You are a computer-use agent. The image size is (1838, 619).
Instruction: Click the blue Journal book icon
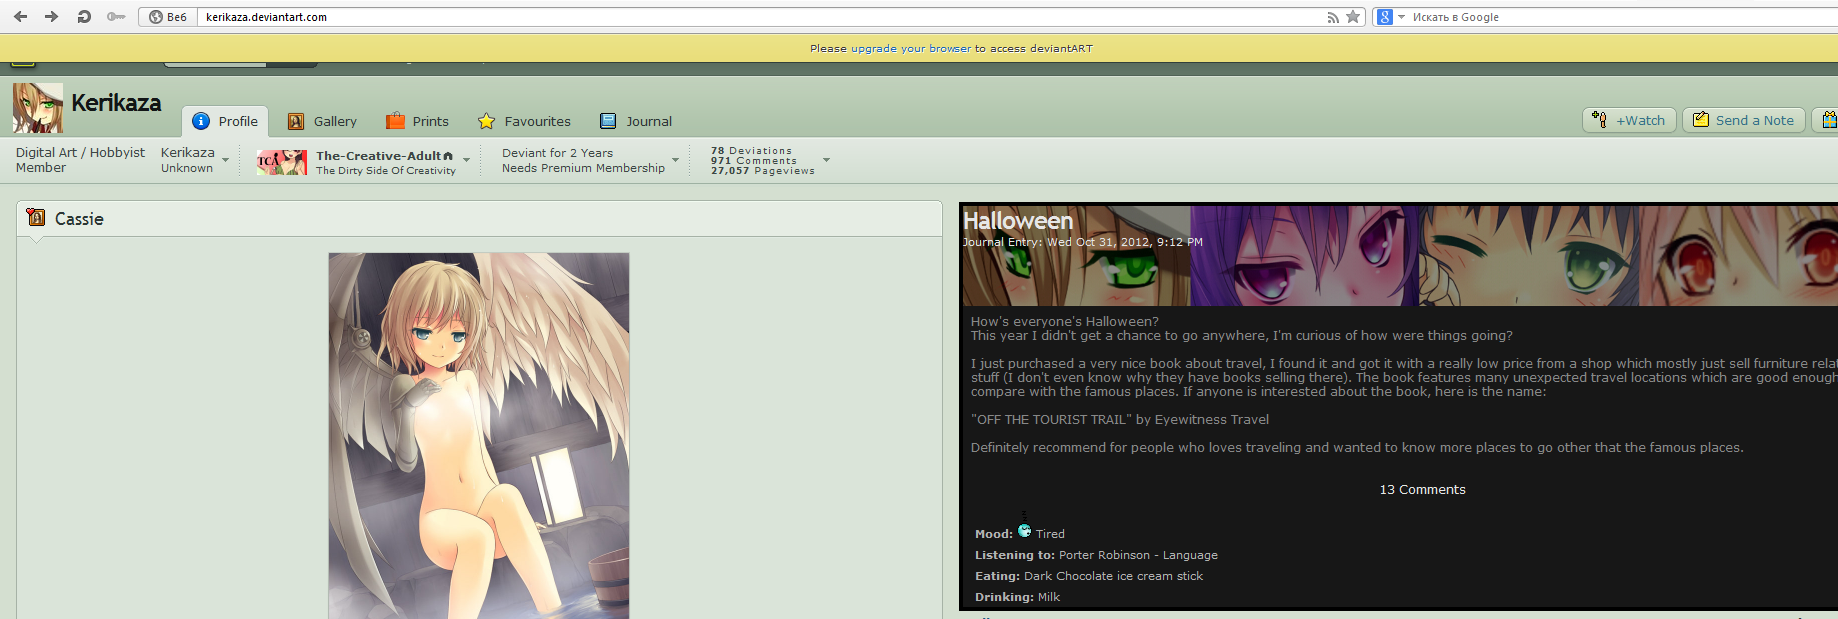pos(608,121)
